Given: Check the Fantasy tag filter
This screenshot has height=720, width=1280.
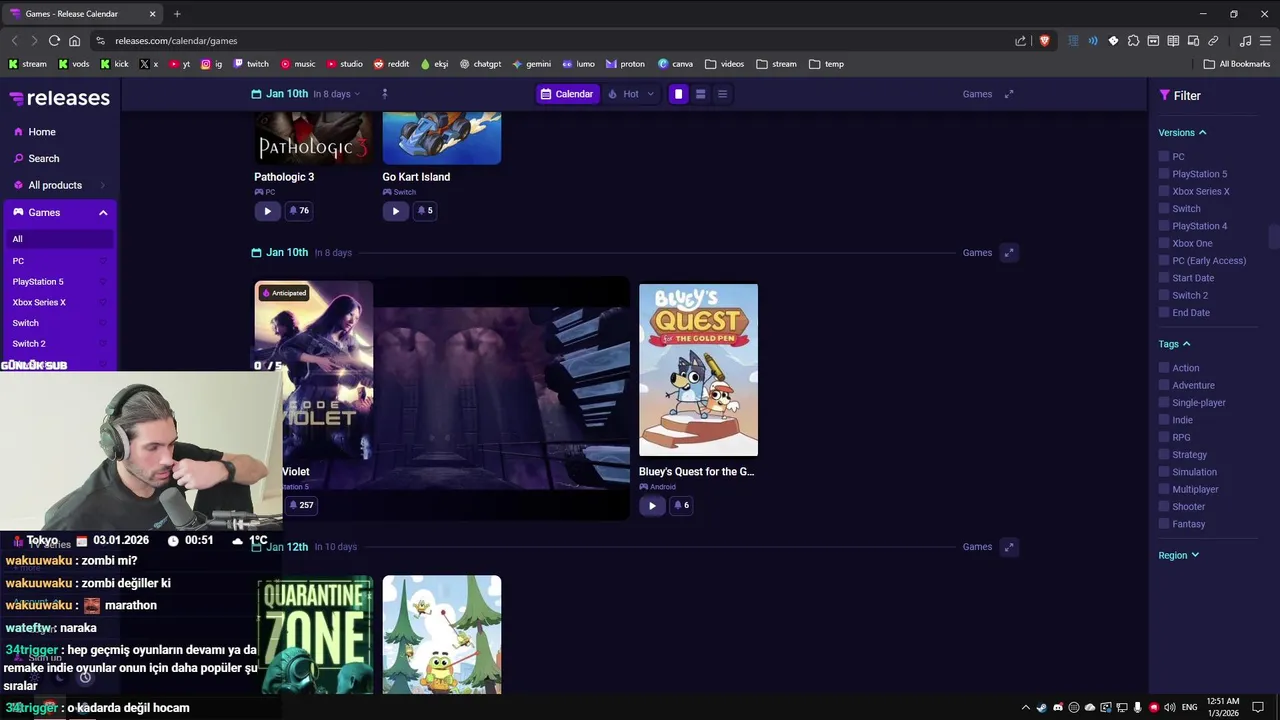Looking at the screenshot, I should (1164, 524).
